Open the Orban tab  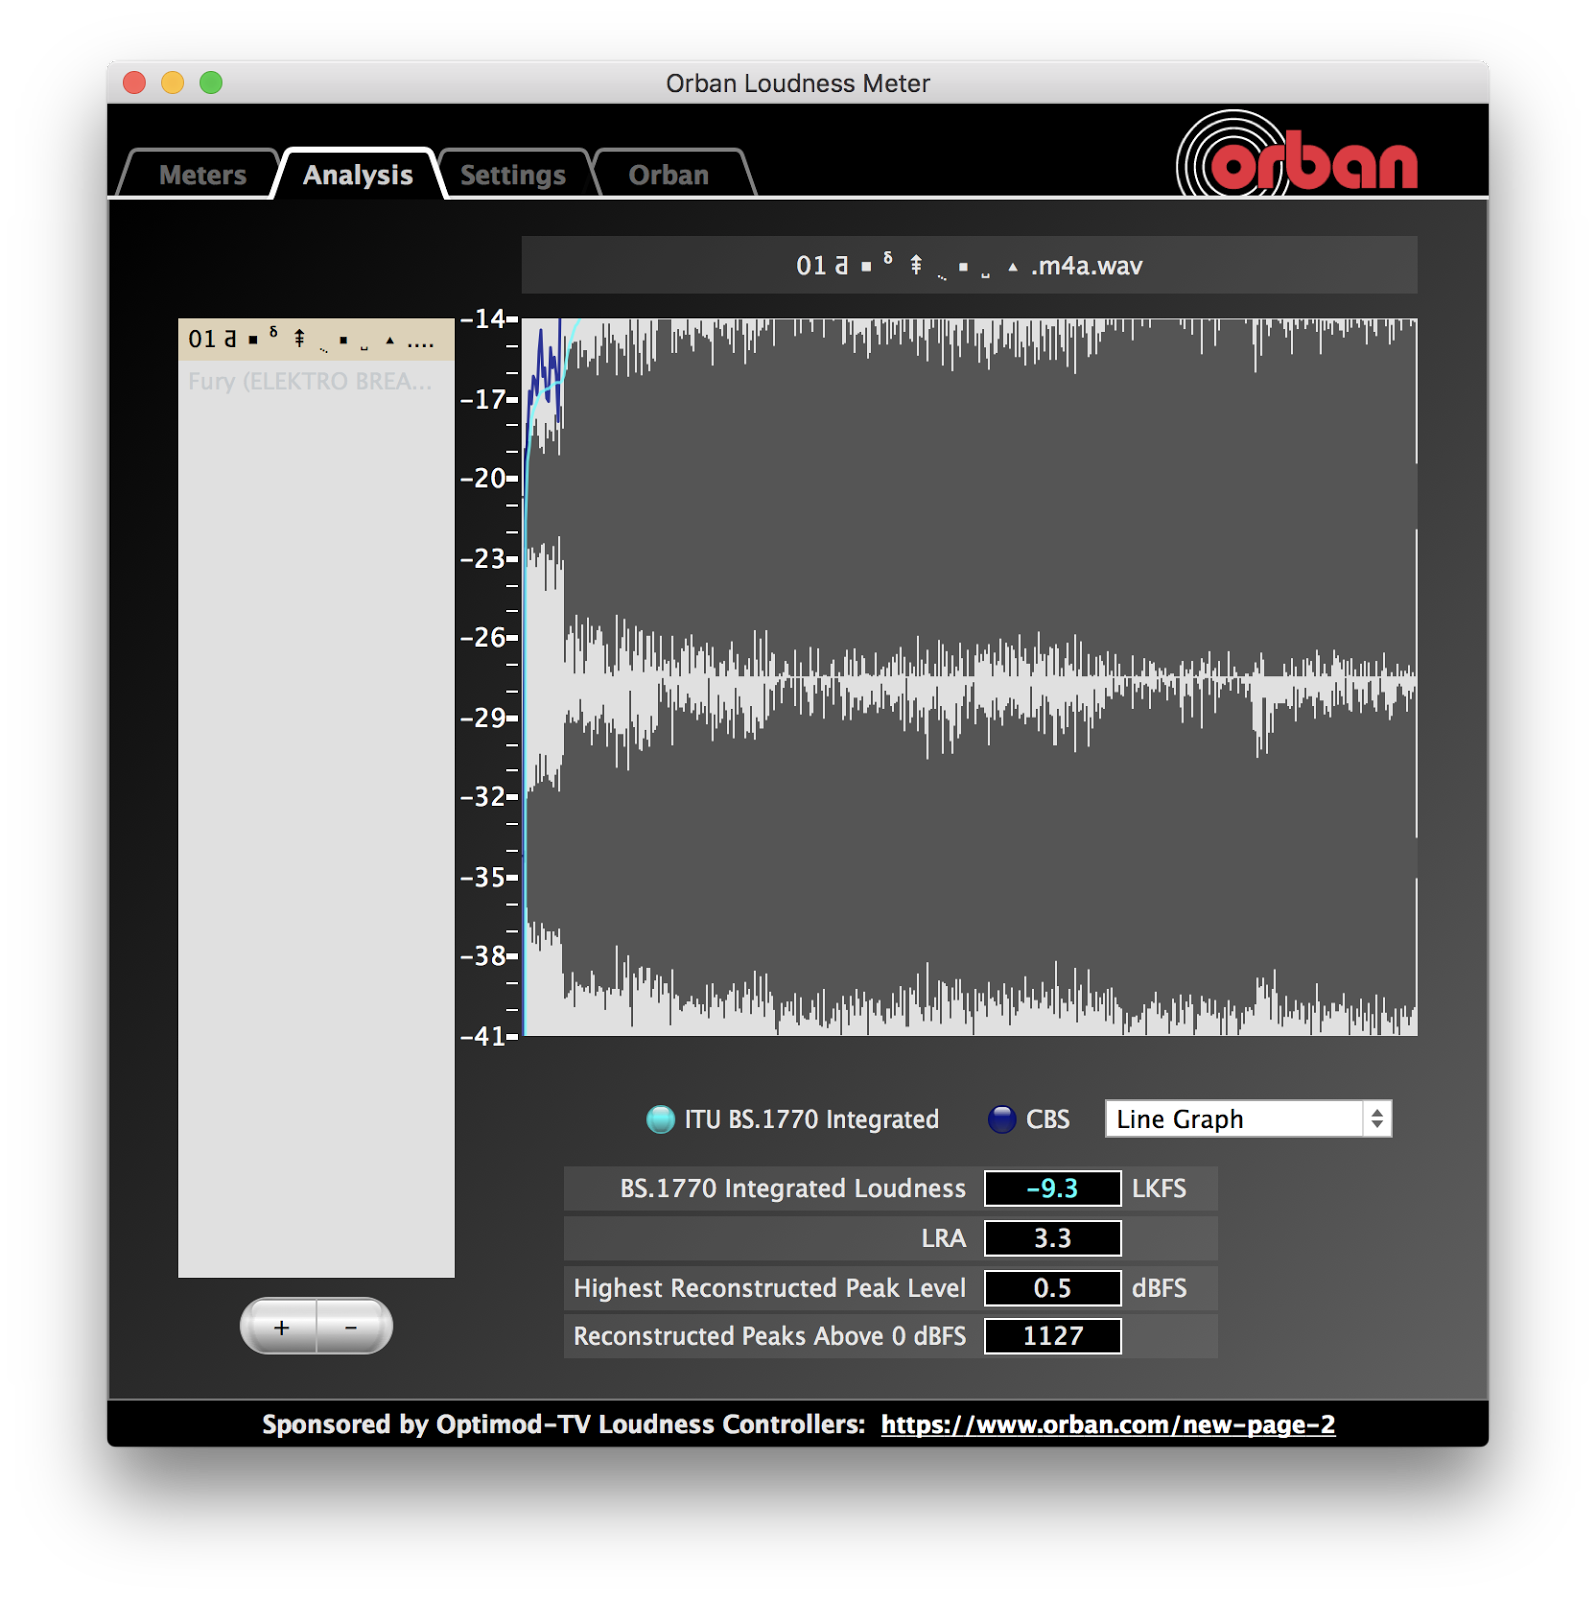(x=668, y=174)
